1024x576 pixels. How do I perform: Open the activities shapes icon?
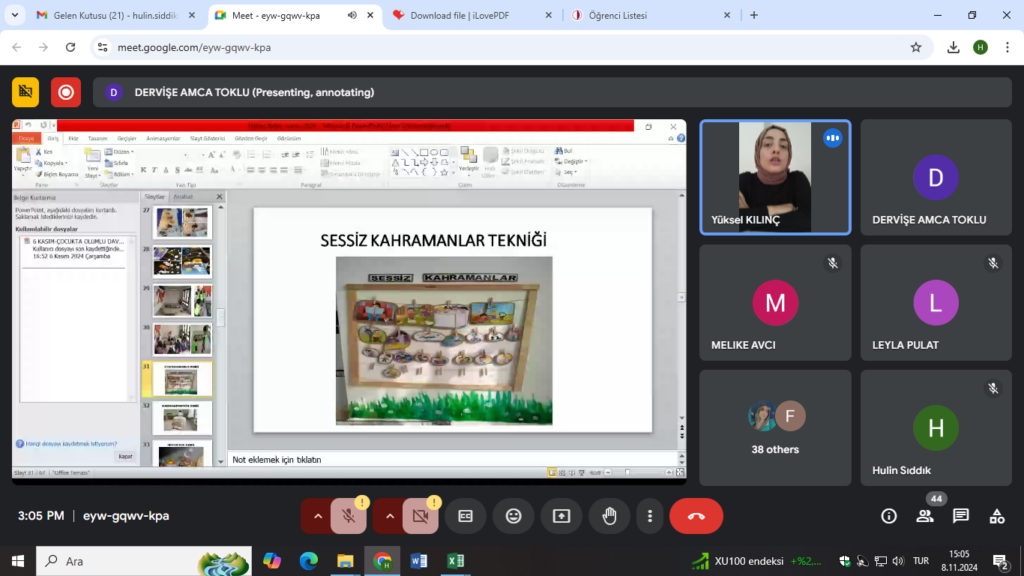click(997, 516)
